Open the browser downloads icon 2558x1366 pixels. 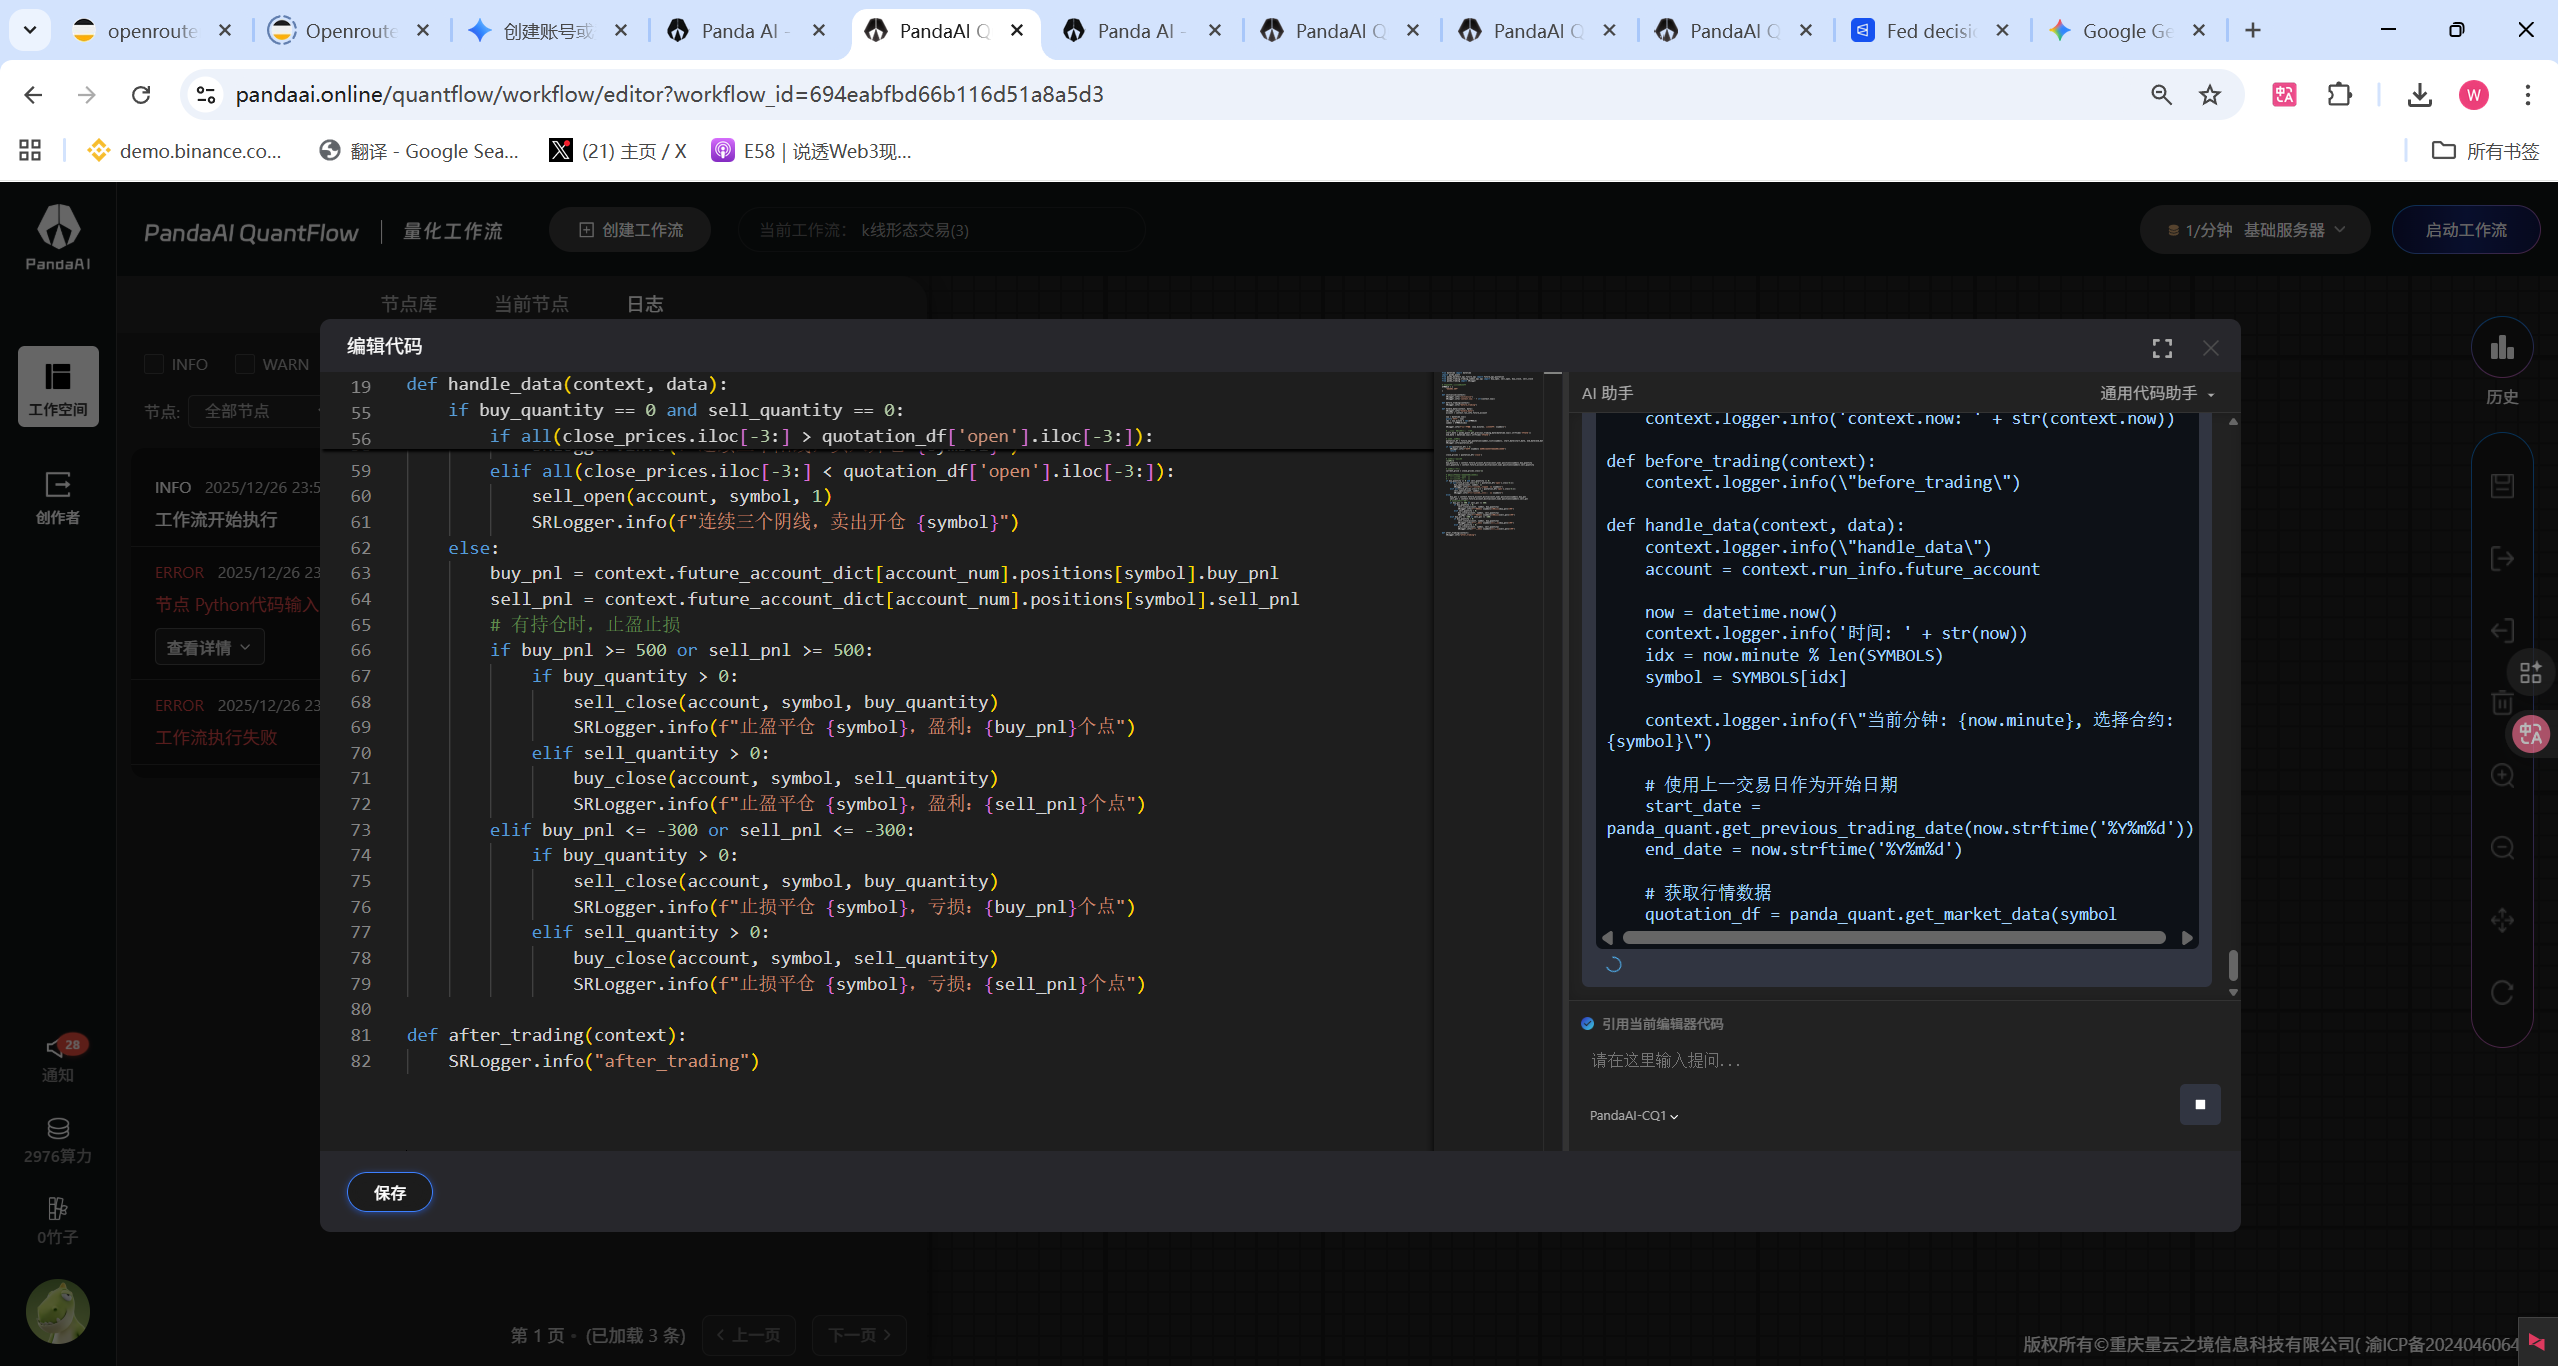point(2420,95)
